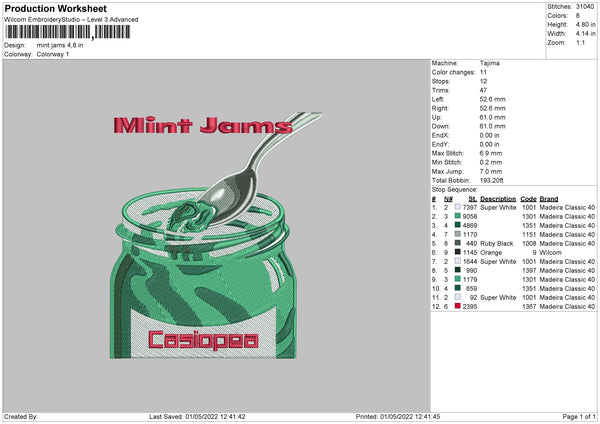Click the 'N#' column header
The width and height of the screenshot is (600, 424).
pyautogui.click(x=448, y=199)
